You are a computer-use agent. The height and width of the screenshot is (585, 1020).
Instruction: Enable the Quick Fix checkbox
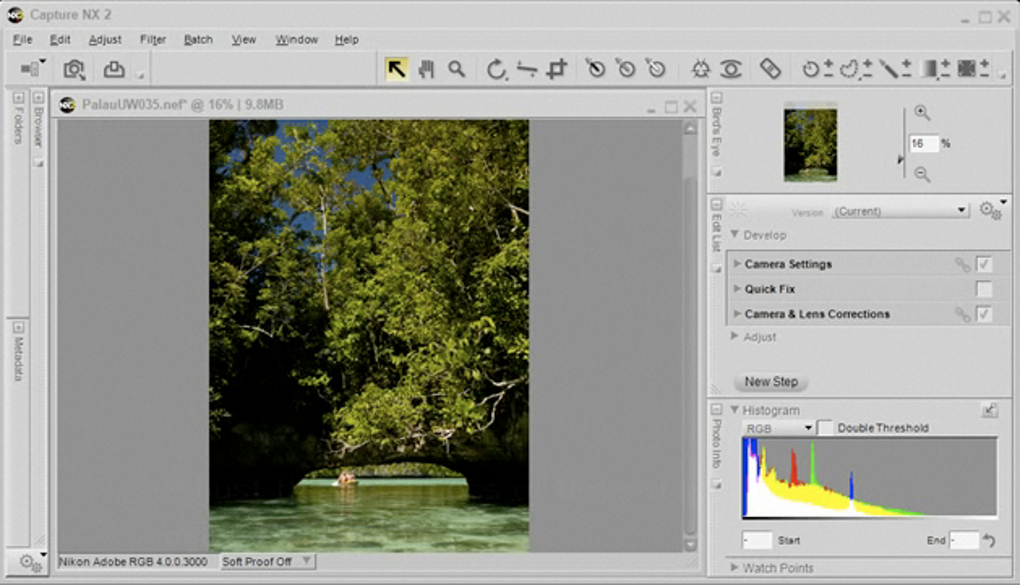(984, 289)
